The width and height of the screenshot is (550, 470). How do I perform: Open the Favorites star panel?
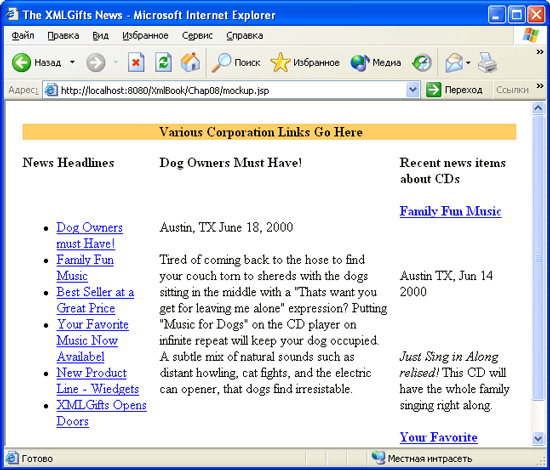tap(305, 63)
